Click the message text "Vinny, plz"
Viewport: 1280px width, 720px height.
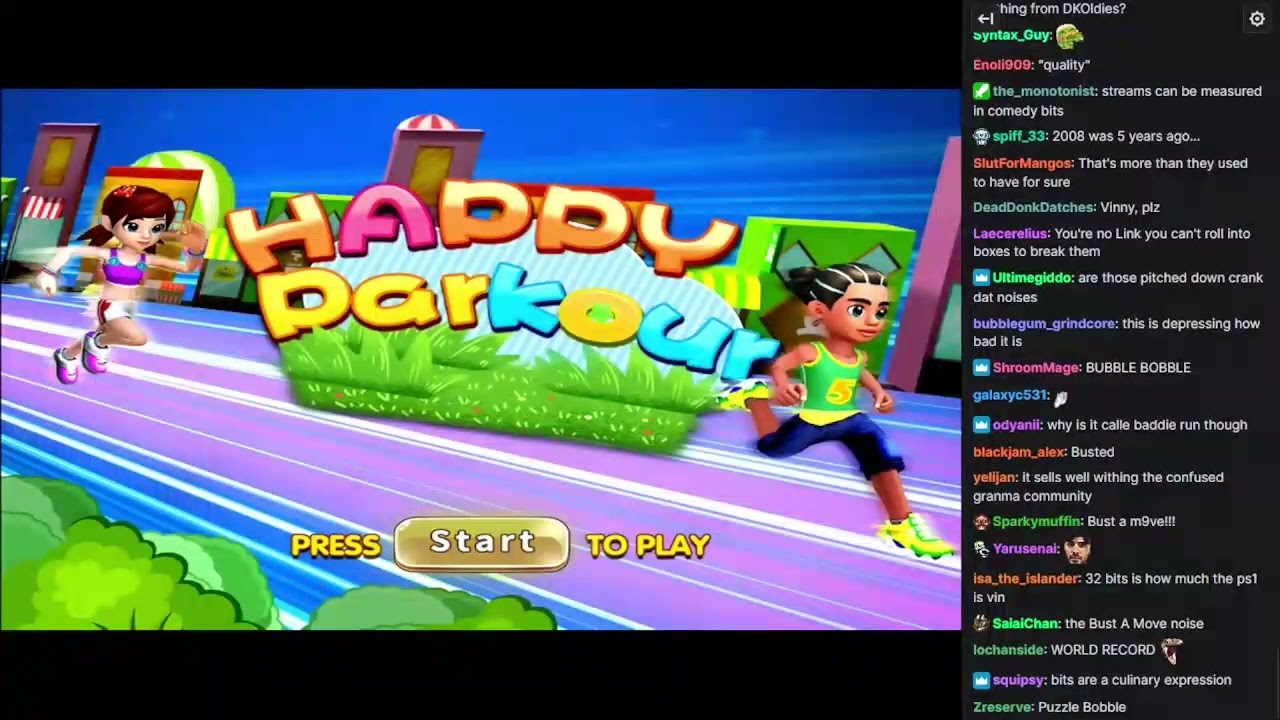1130,208
